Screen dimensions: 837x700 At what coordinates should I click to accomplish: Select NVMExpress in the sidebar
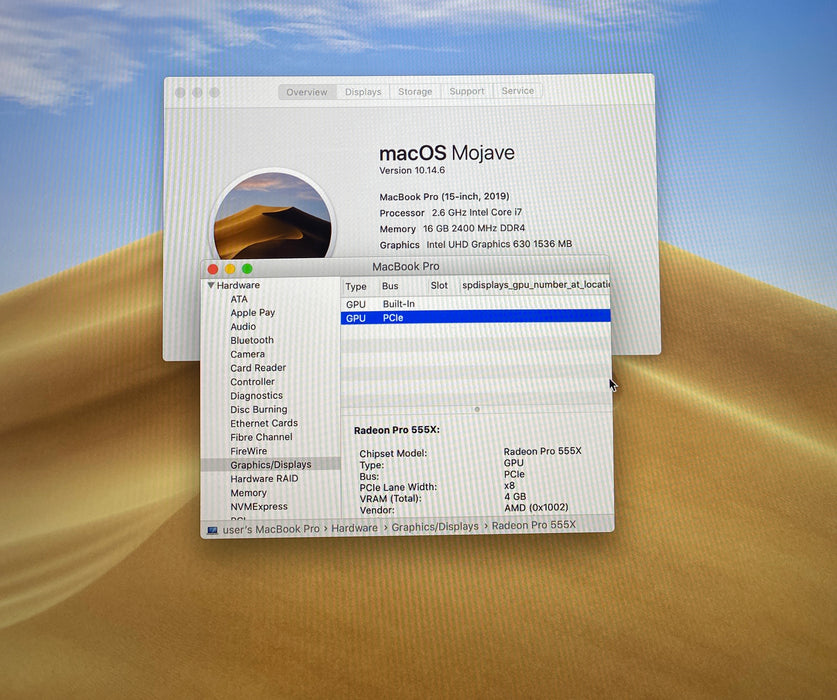point(259,506)
